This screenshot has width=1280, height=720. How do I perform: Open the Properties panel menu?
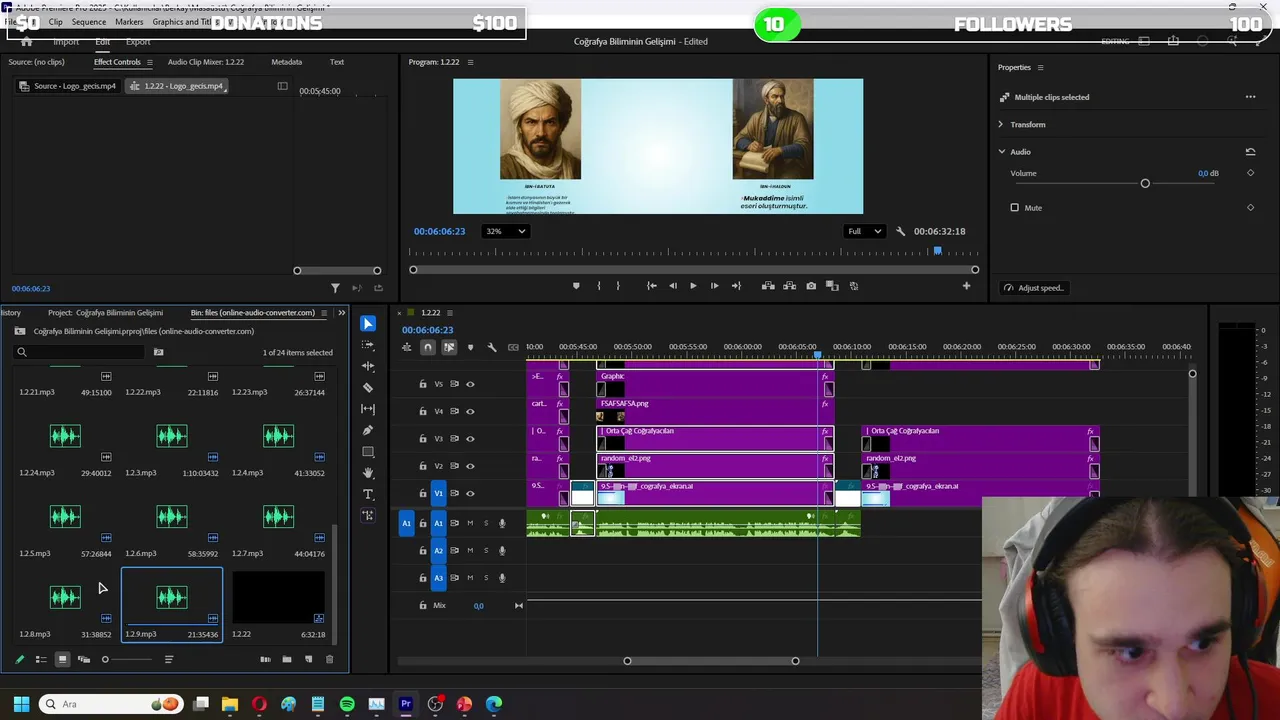1040,67
